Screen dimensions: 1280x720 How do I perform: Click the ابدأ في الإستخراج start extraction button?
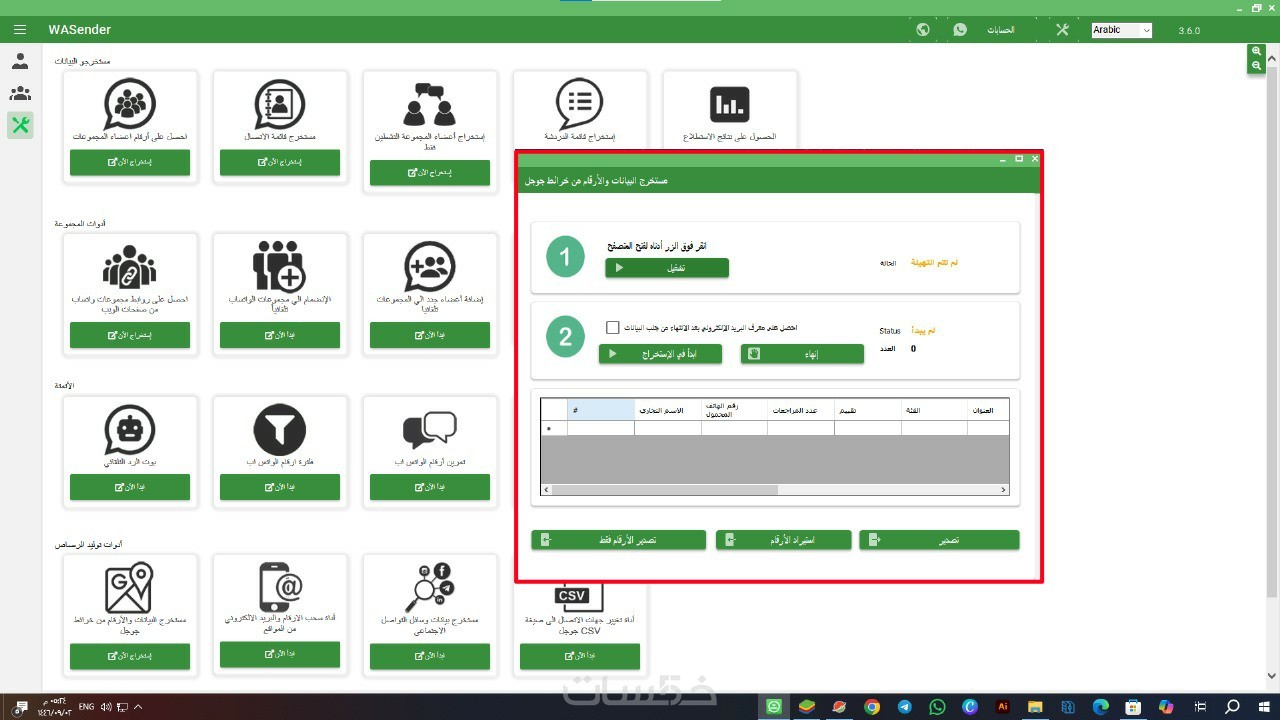click(660, 354)
